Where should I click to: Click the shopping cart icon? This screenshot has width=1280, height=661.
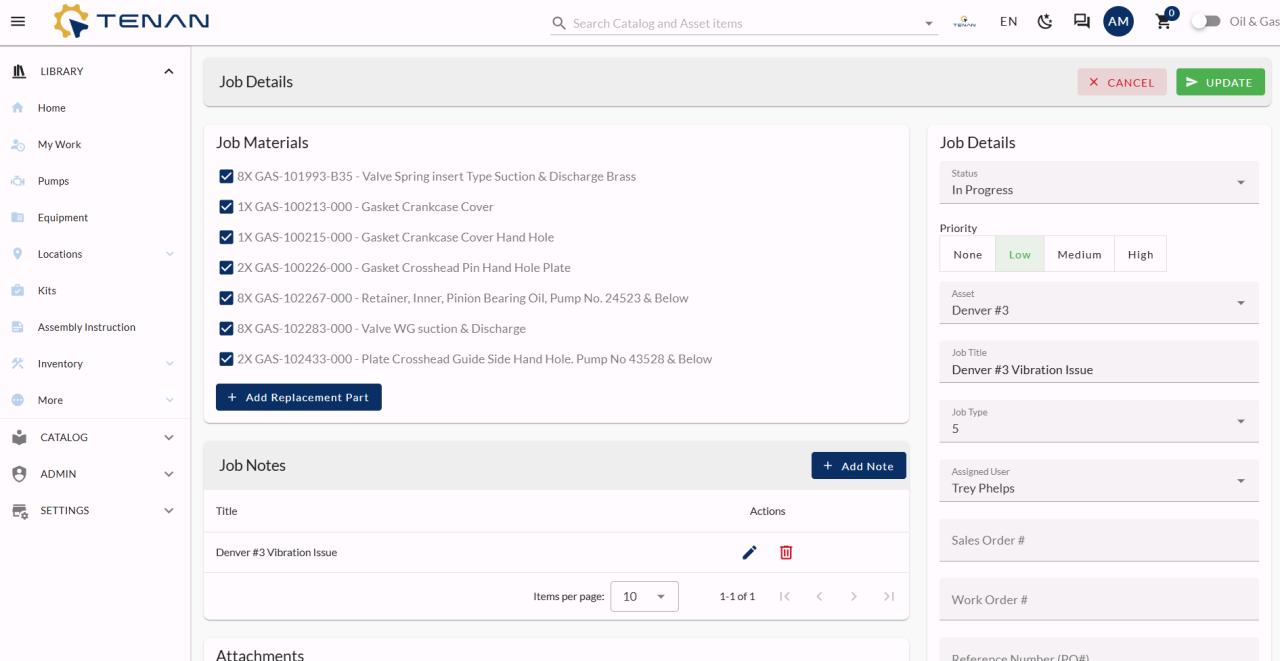1163,22
